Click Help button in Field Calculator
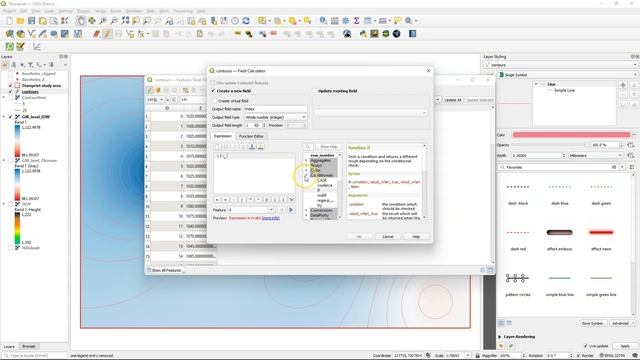The height and width of the screenshot is (360, 640). pos(416,236)
